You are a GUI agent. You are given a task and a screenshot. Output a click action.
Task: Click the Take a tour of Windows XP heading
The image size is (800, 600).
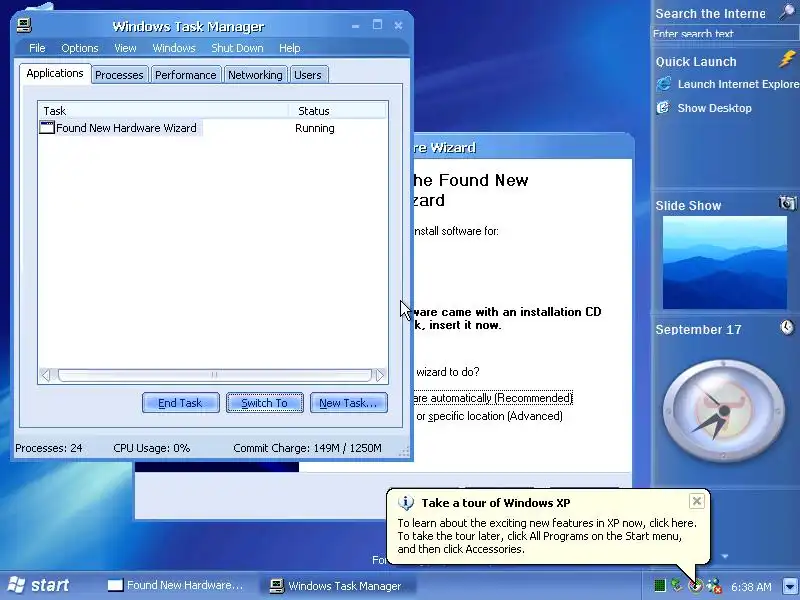pos(495,503)
